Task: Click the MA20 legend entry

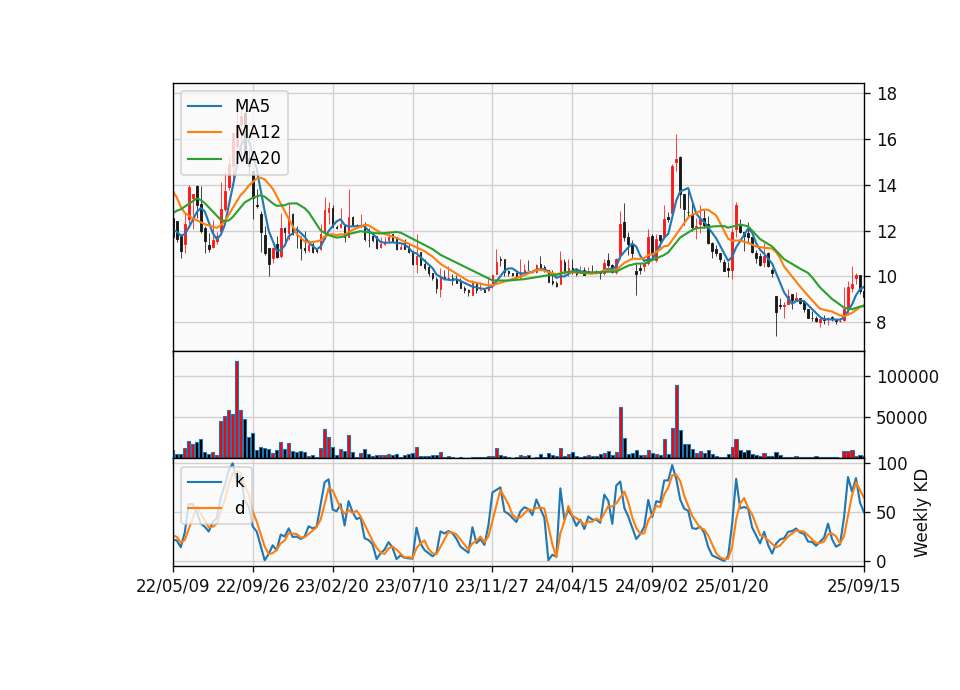Action: [x=234, y=158]
